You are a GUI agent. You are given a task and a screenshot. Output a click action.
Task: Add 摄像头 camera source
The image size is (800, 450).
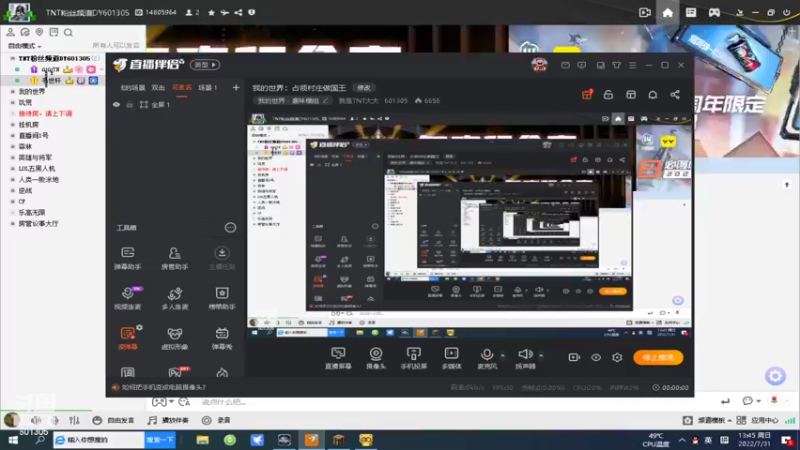[x=376, y=358]
